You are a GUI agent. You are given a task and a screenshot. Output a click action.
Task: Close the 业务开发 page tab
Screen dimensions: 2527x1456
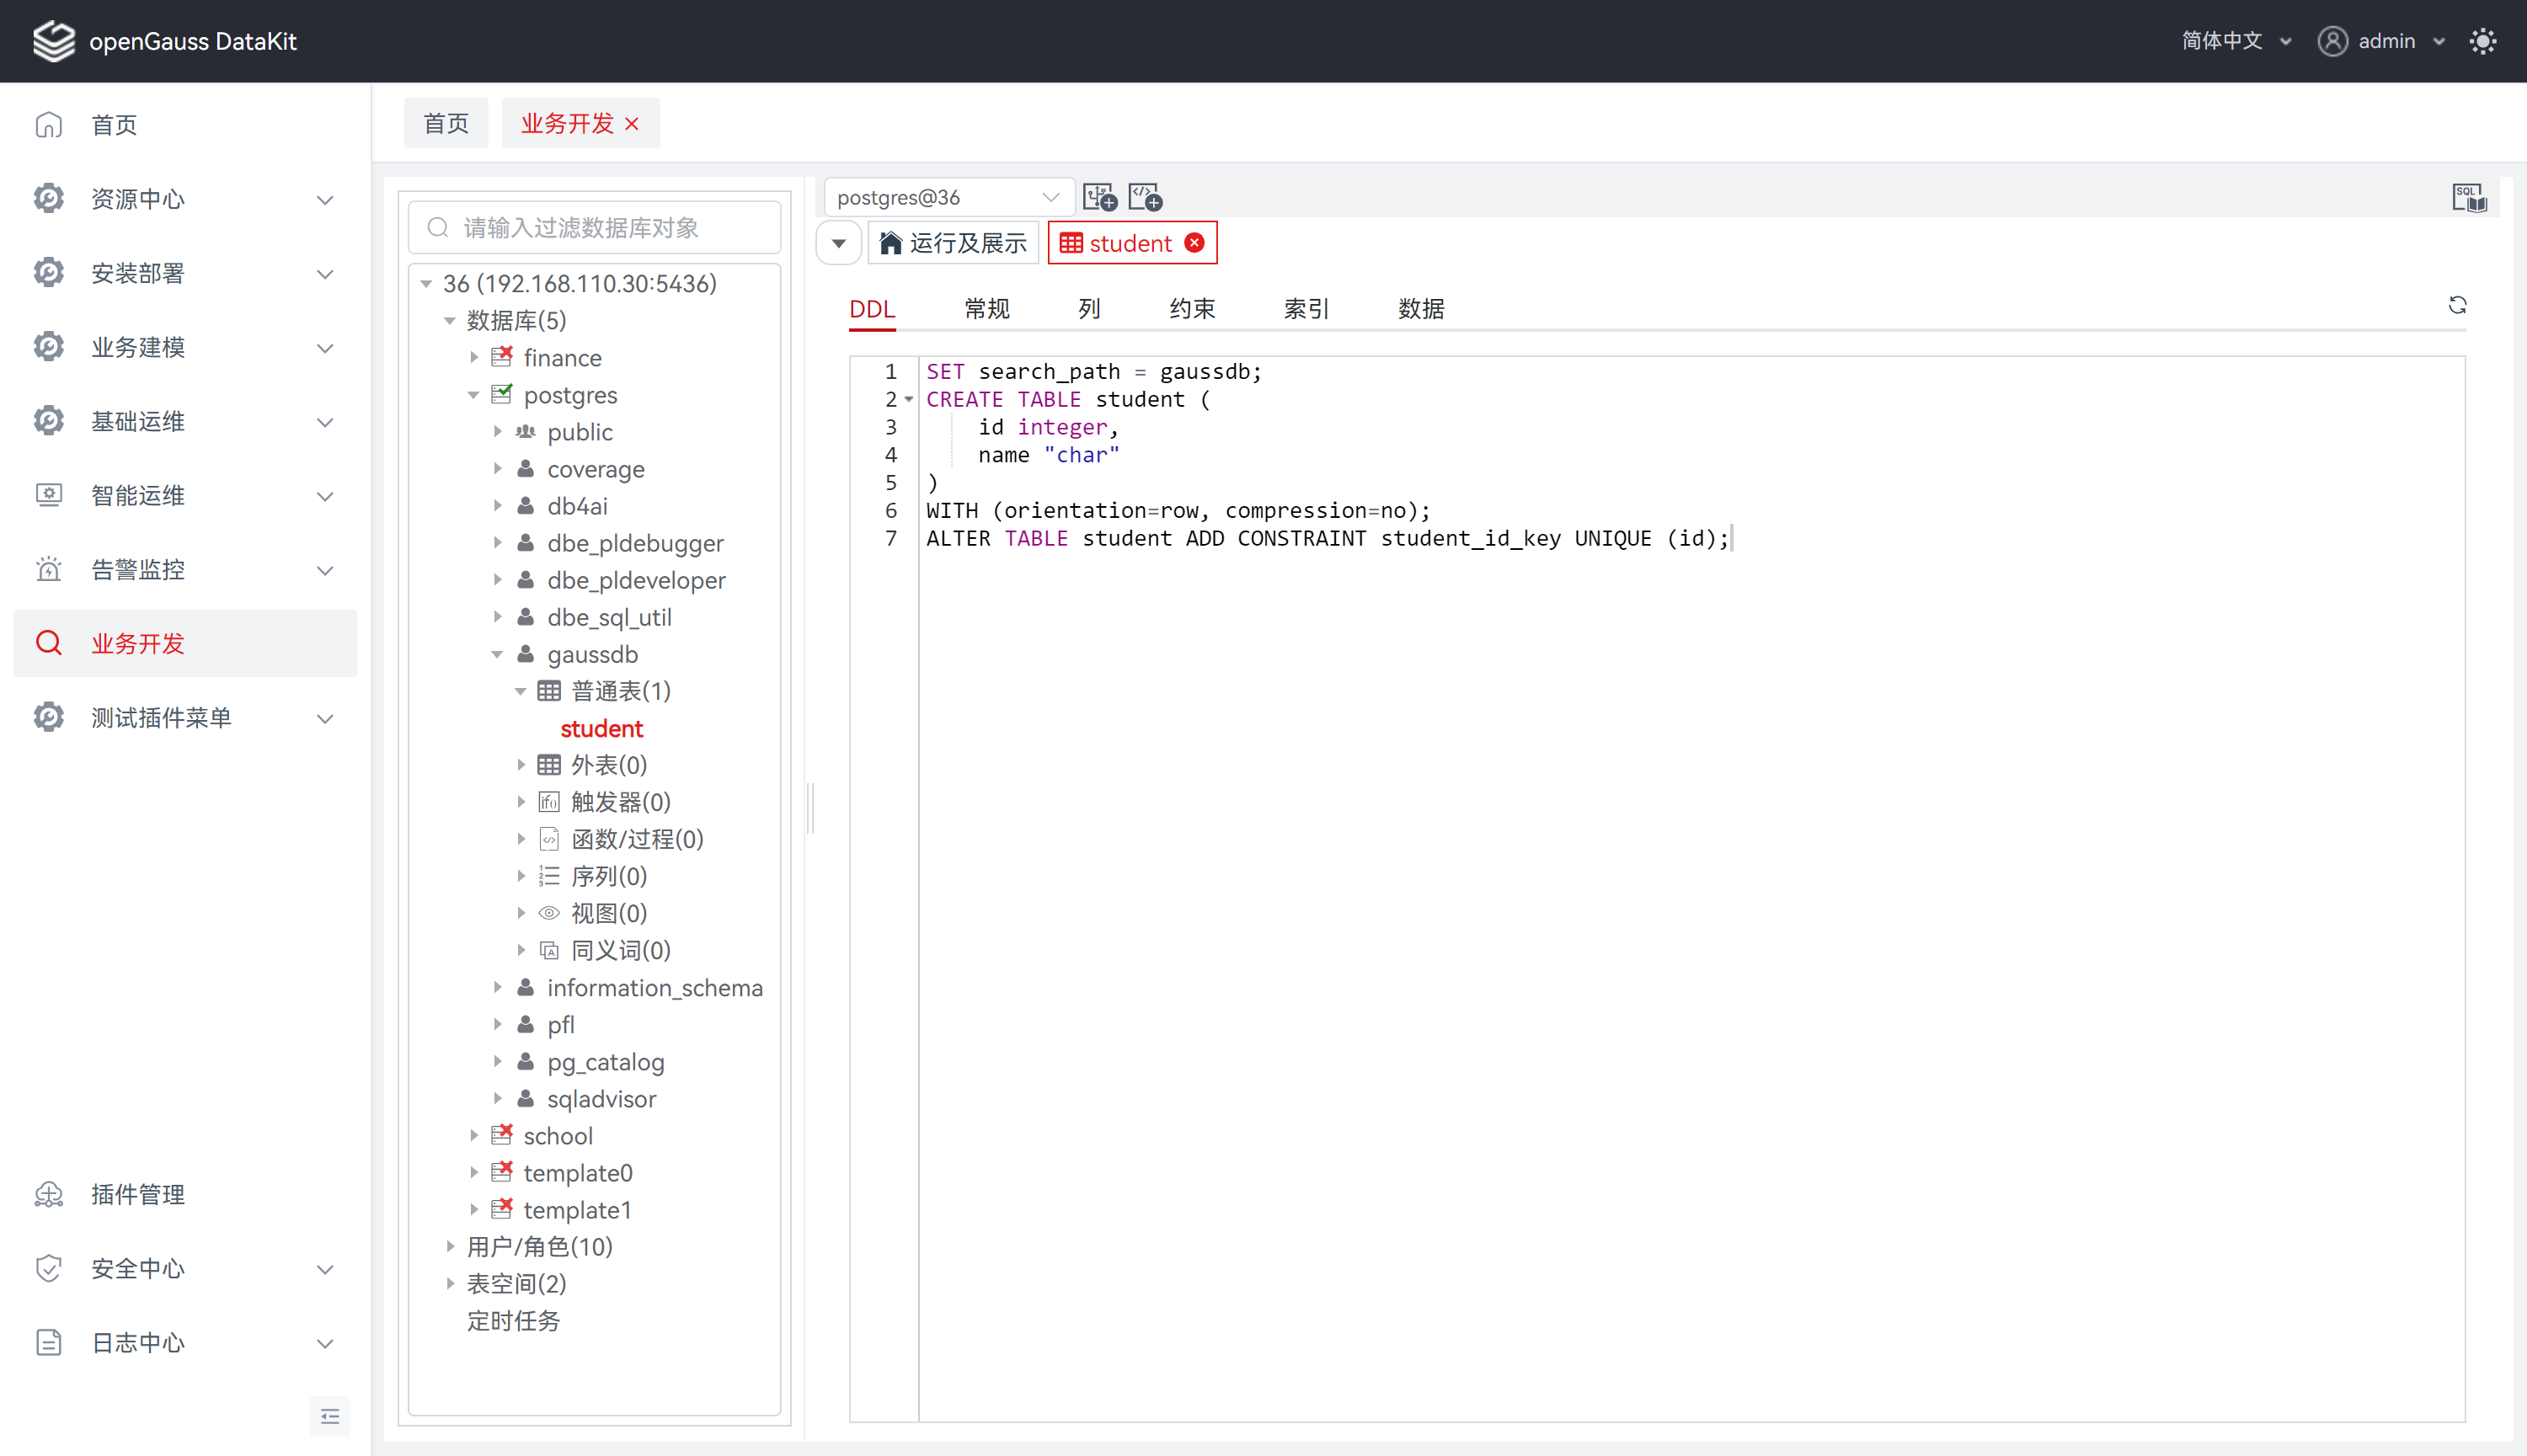632,124
